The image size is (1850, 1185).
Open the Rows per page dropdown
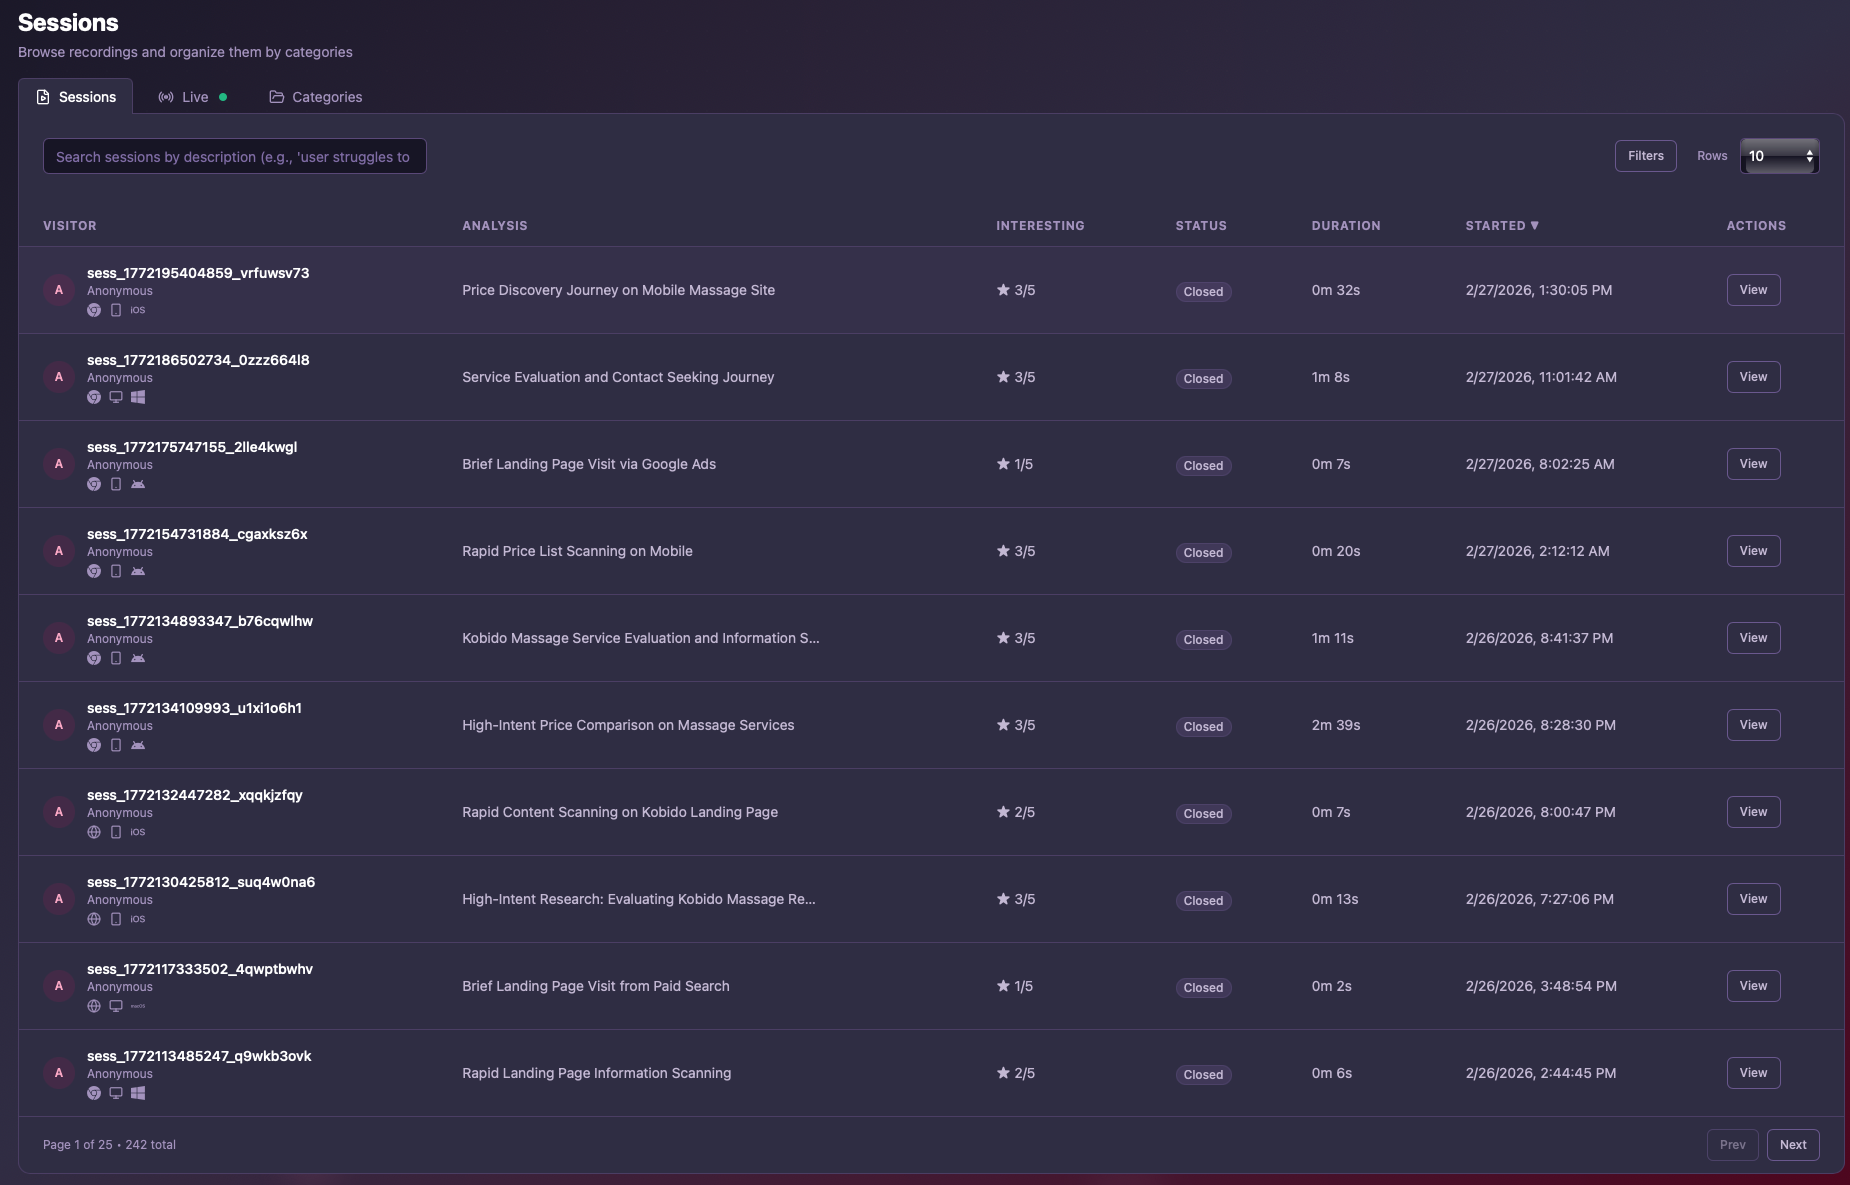click(1780, 156)
